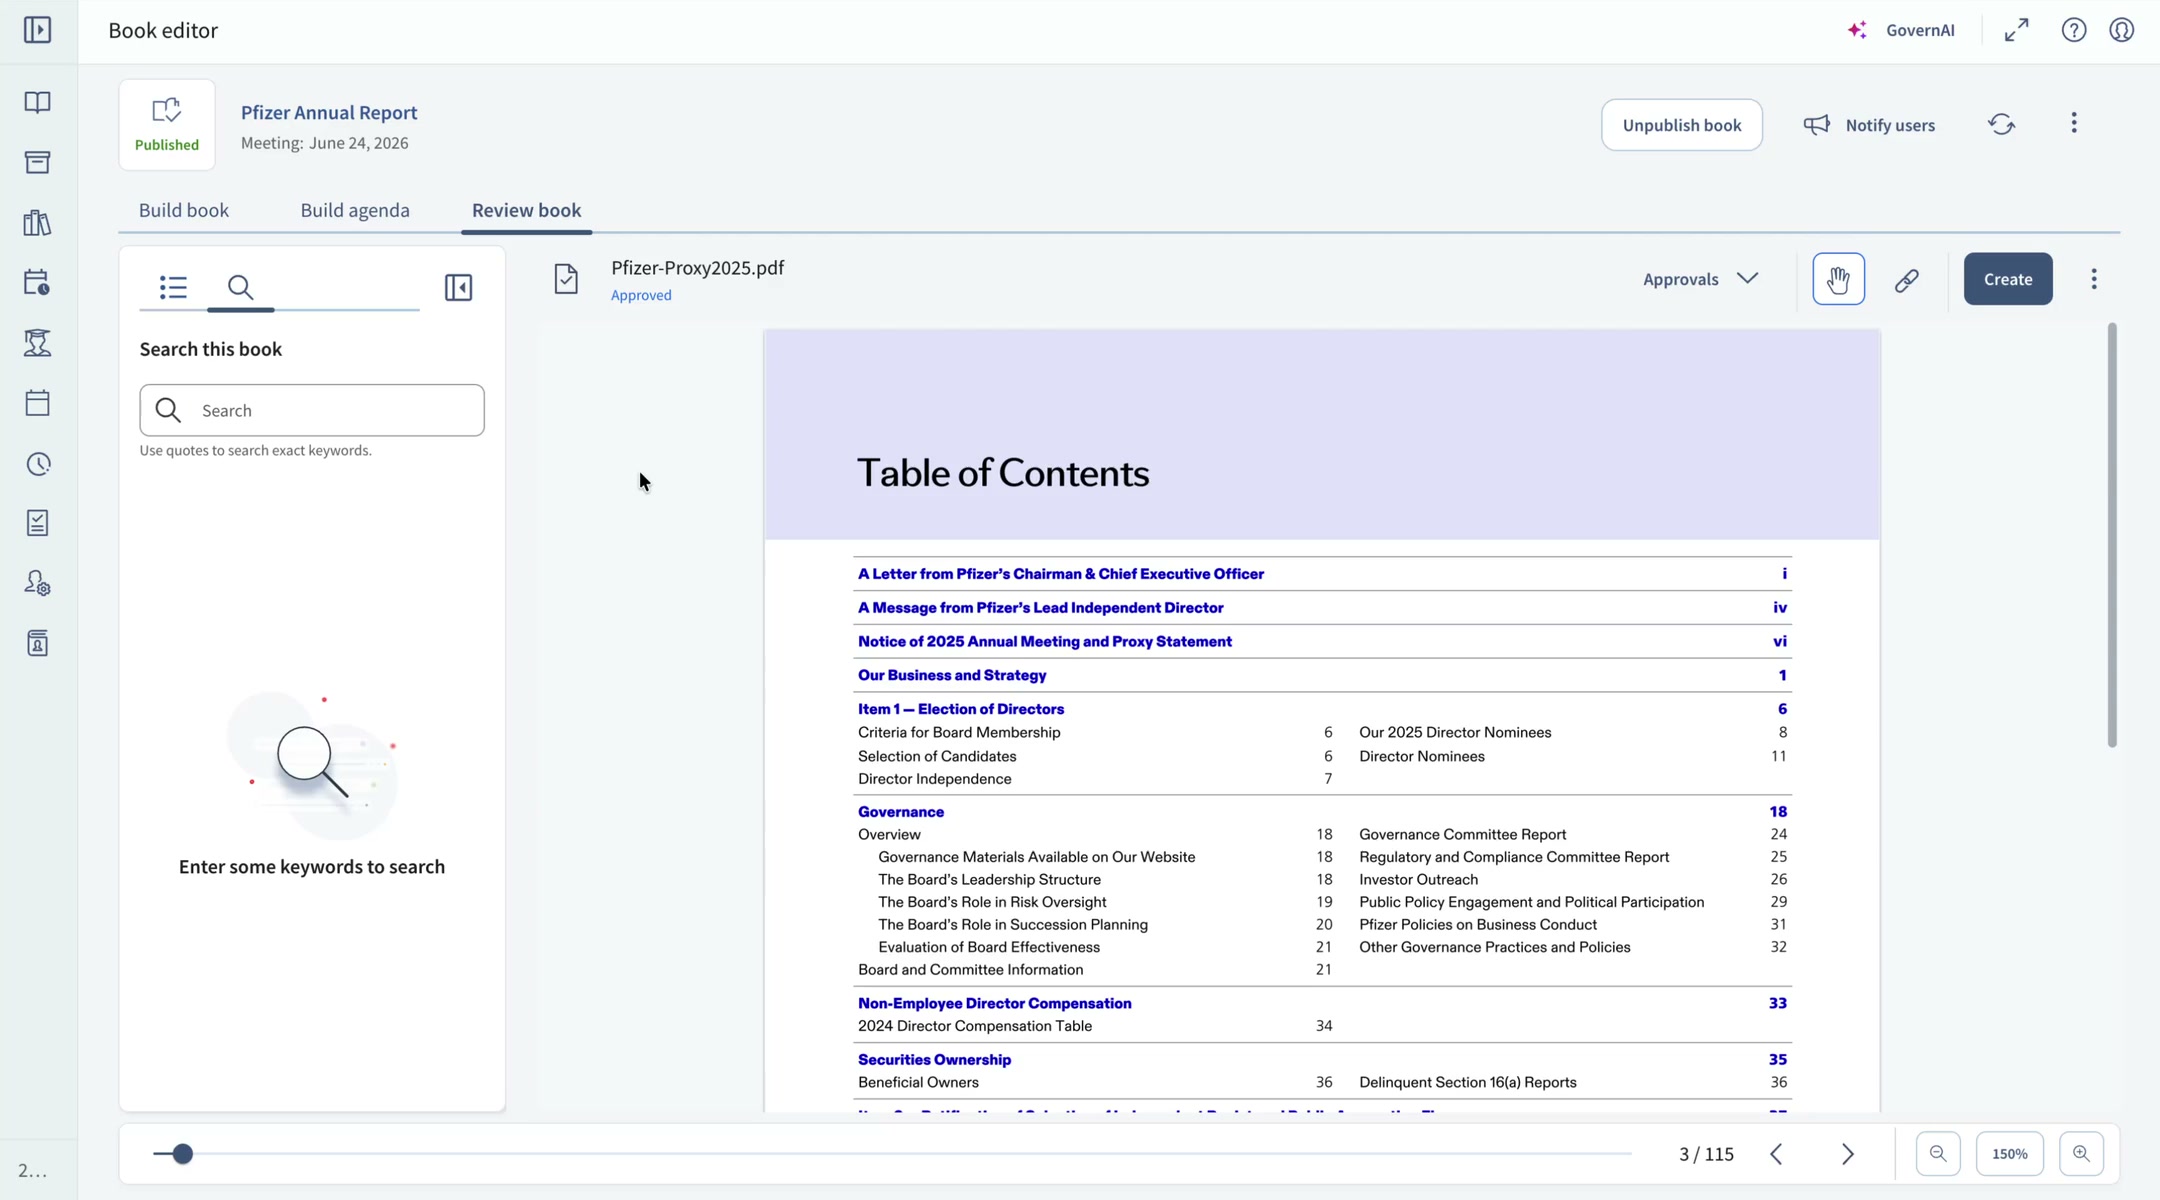Open the book header more options menu
Viewport: 2160px width, 1200px height.
(x=2074, y=123)
